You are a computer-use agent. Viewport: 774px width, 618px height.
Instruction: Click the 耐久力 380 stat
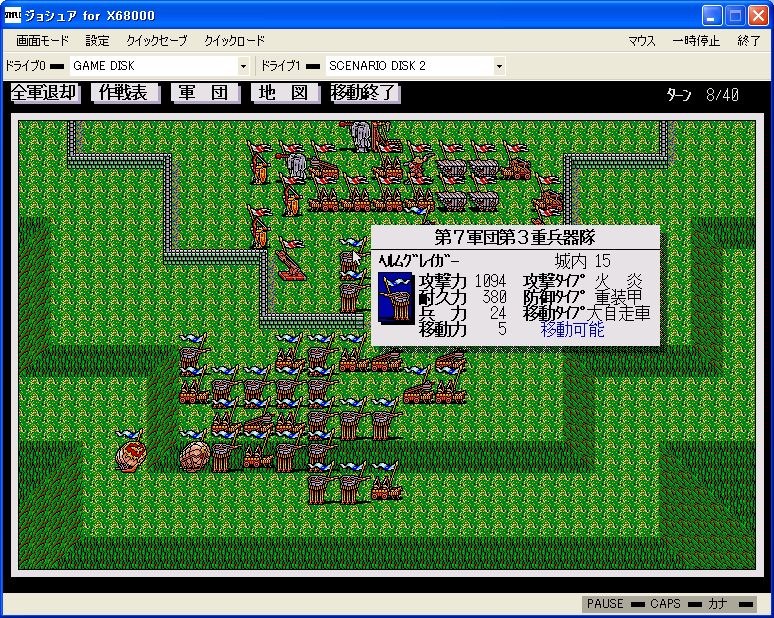pos(463,297)
